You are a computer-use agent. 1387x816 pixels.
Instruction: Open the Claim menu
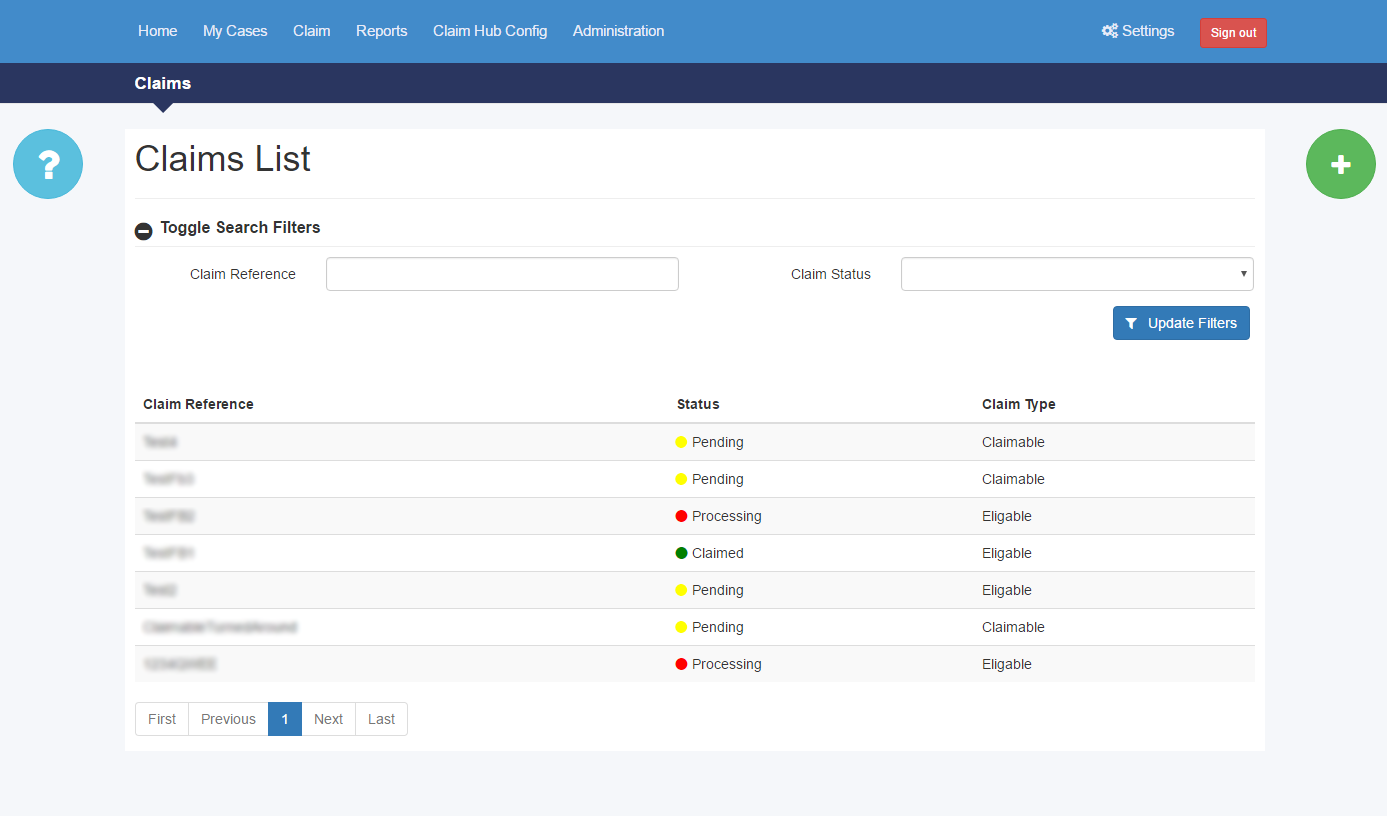click(312, 31)
